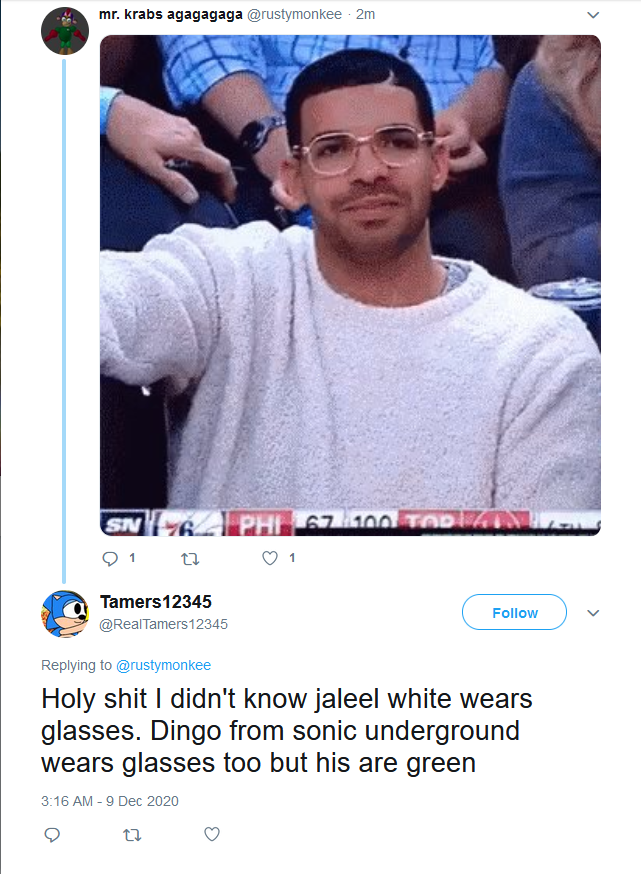
Task: Open the rustymonkee profile avatar
Action: pyautogui.click(x=65, y=31)
